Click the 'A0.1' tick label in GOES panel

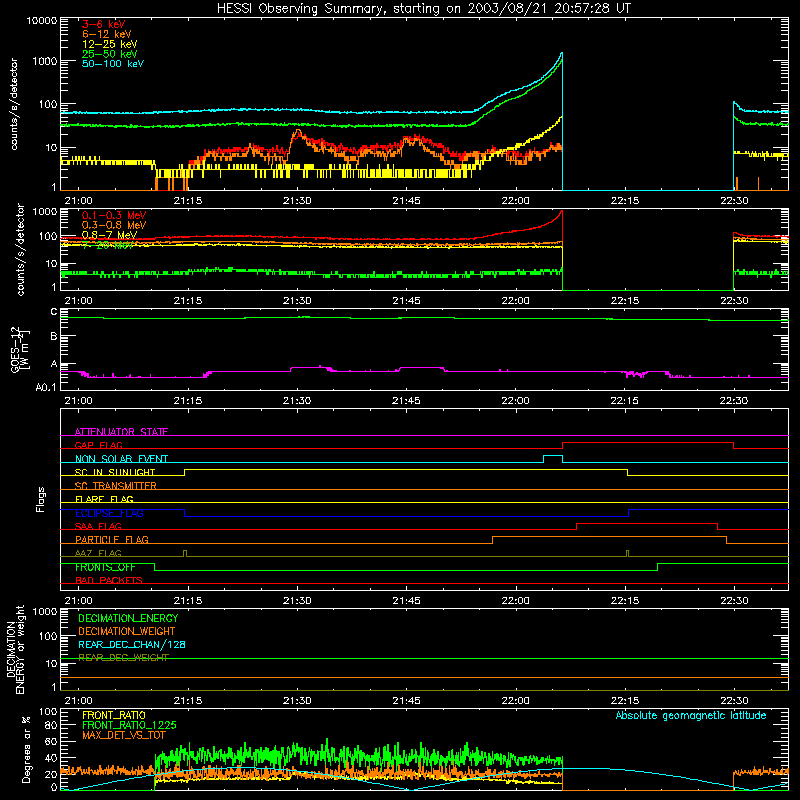[46, 388]
